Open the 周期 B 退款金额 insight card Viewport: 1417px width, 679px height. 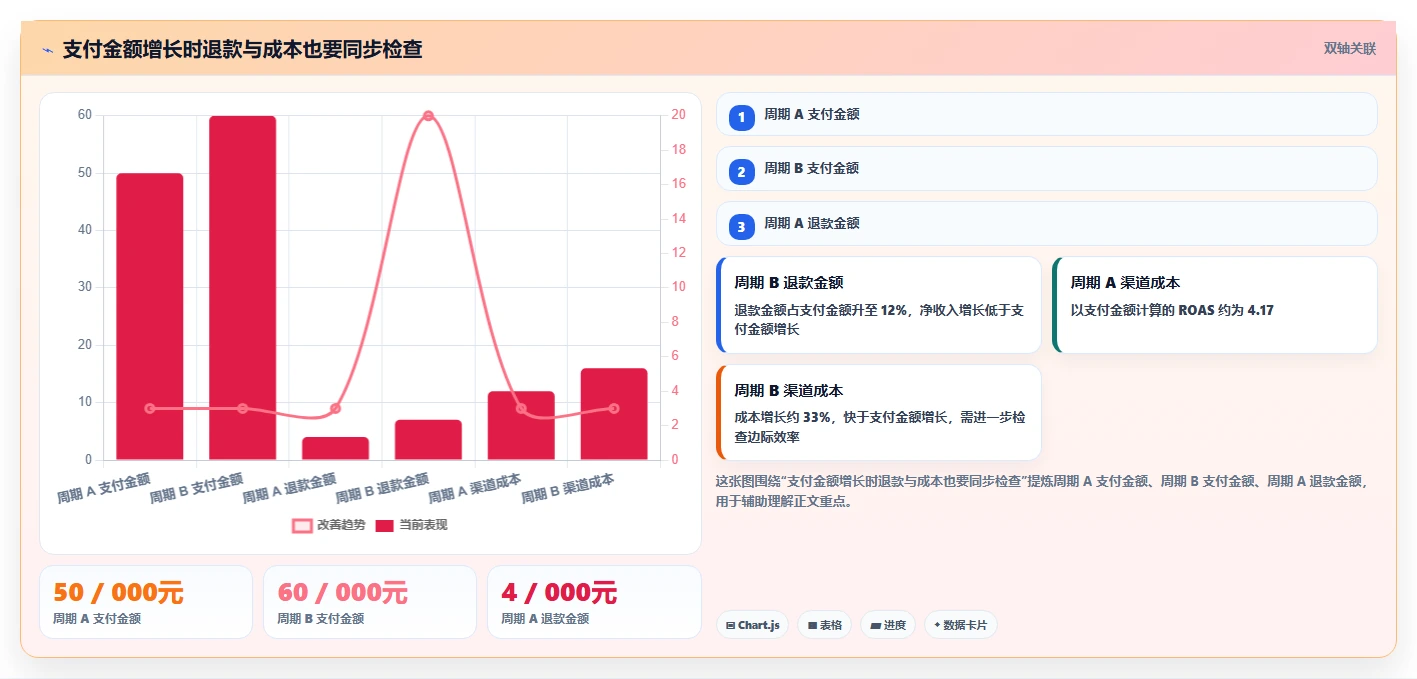point(879,305)
